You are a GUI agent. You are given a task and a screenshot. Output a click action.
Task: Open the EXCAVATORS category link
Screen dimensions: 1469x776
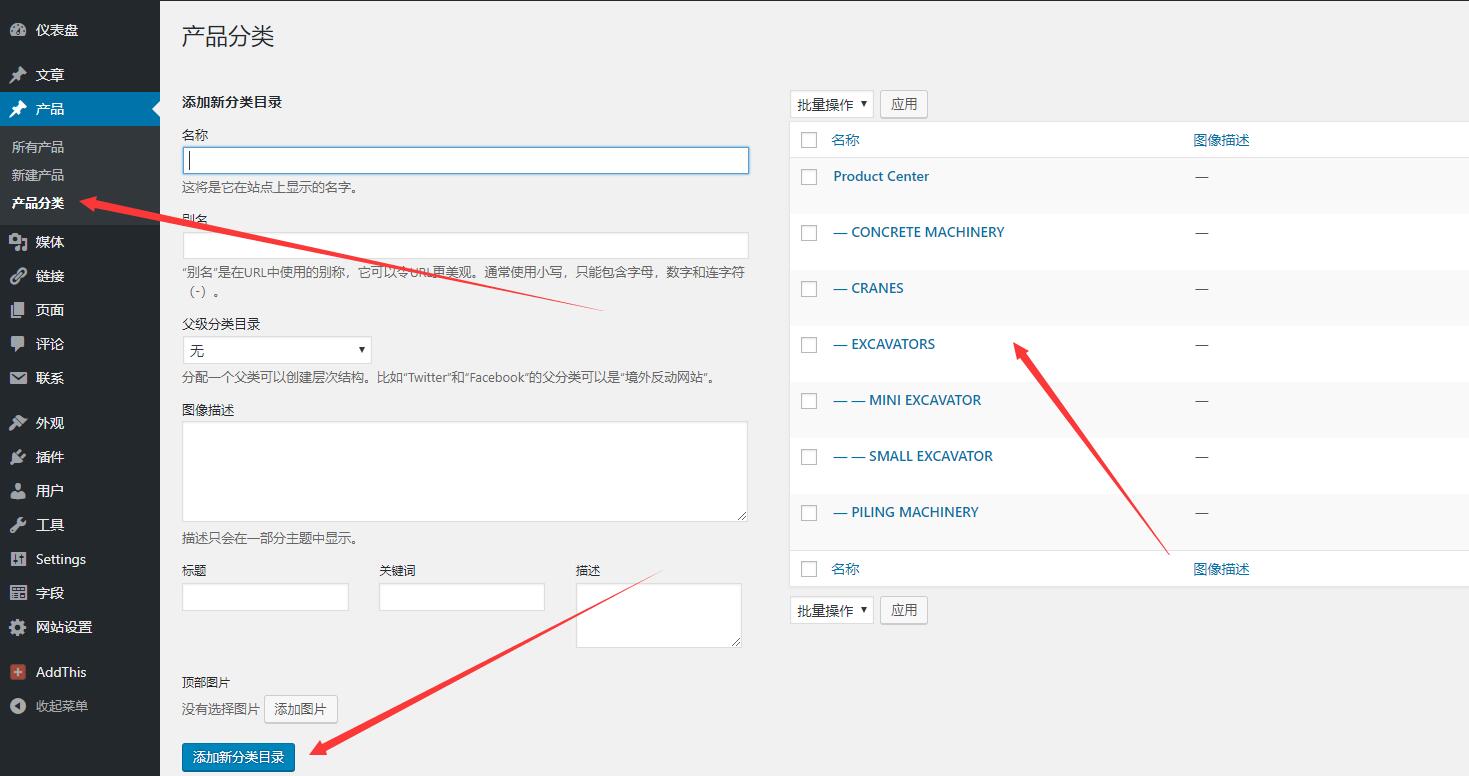pyautogui.click(x=884, y=344)
